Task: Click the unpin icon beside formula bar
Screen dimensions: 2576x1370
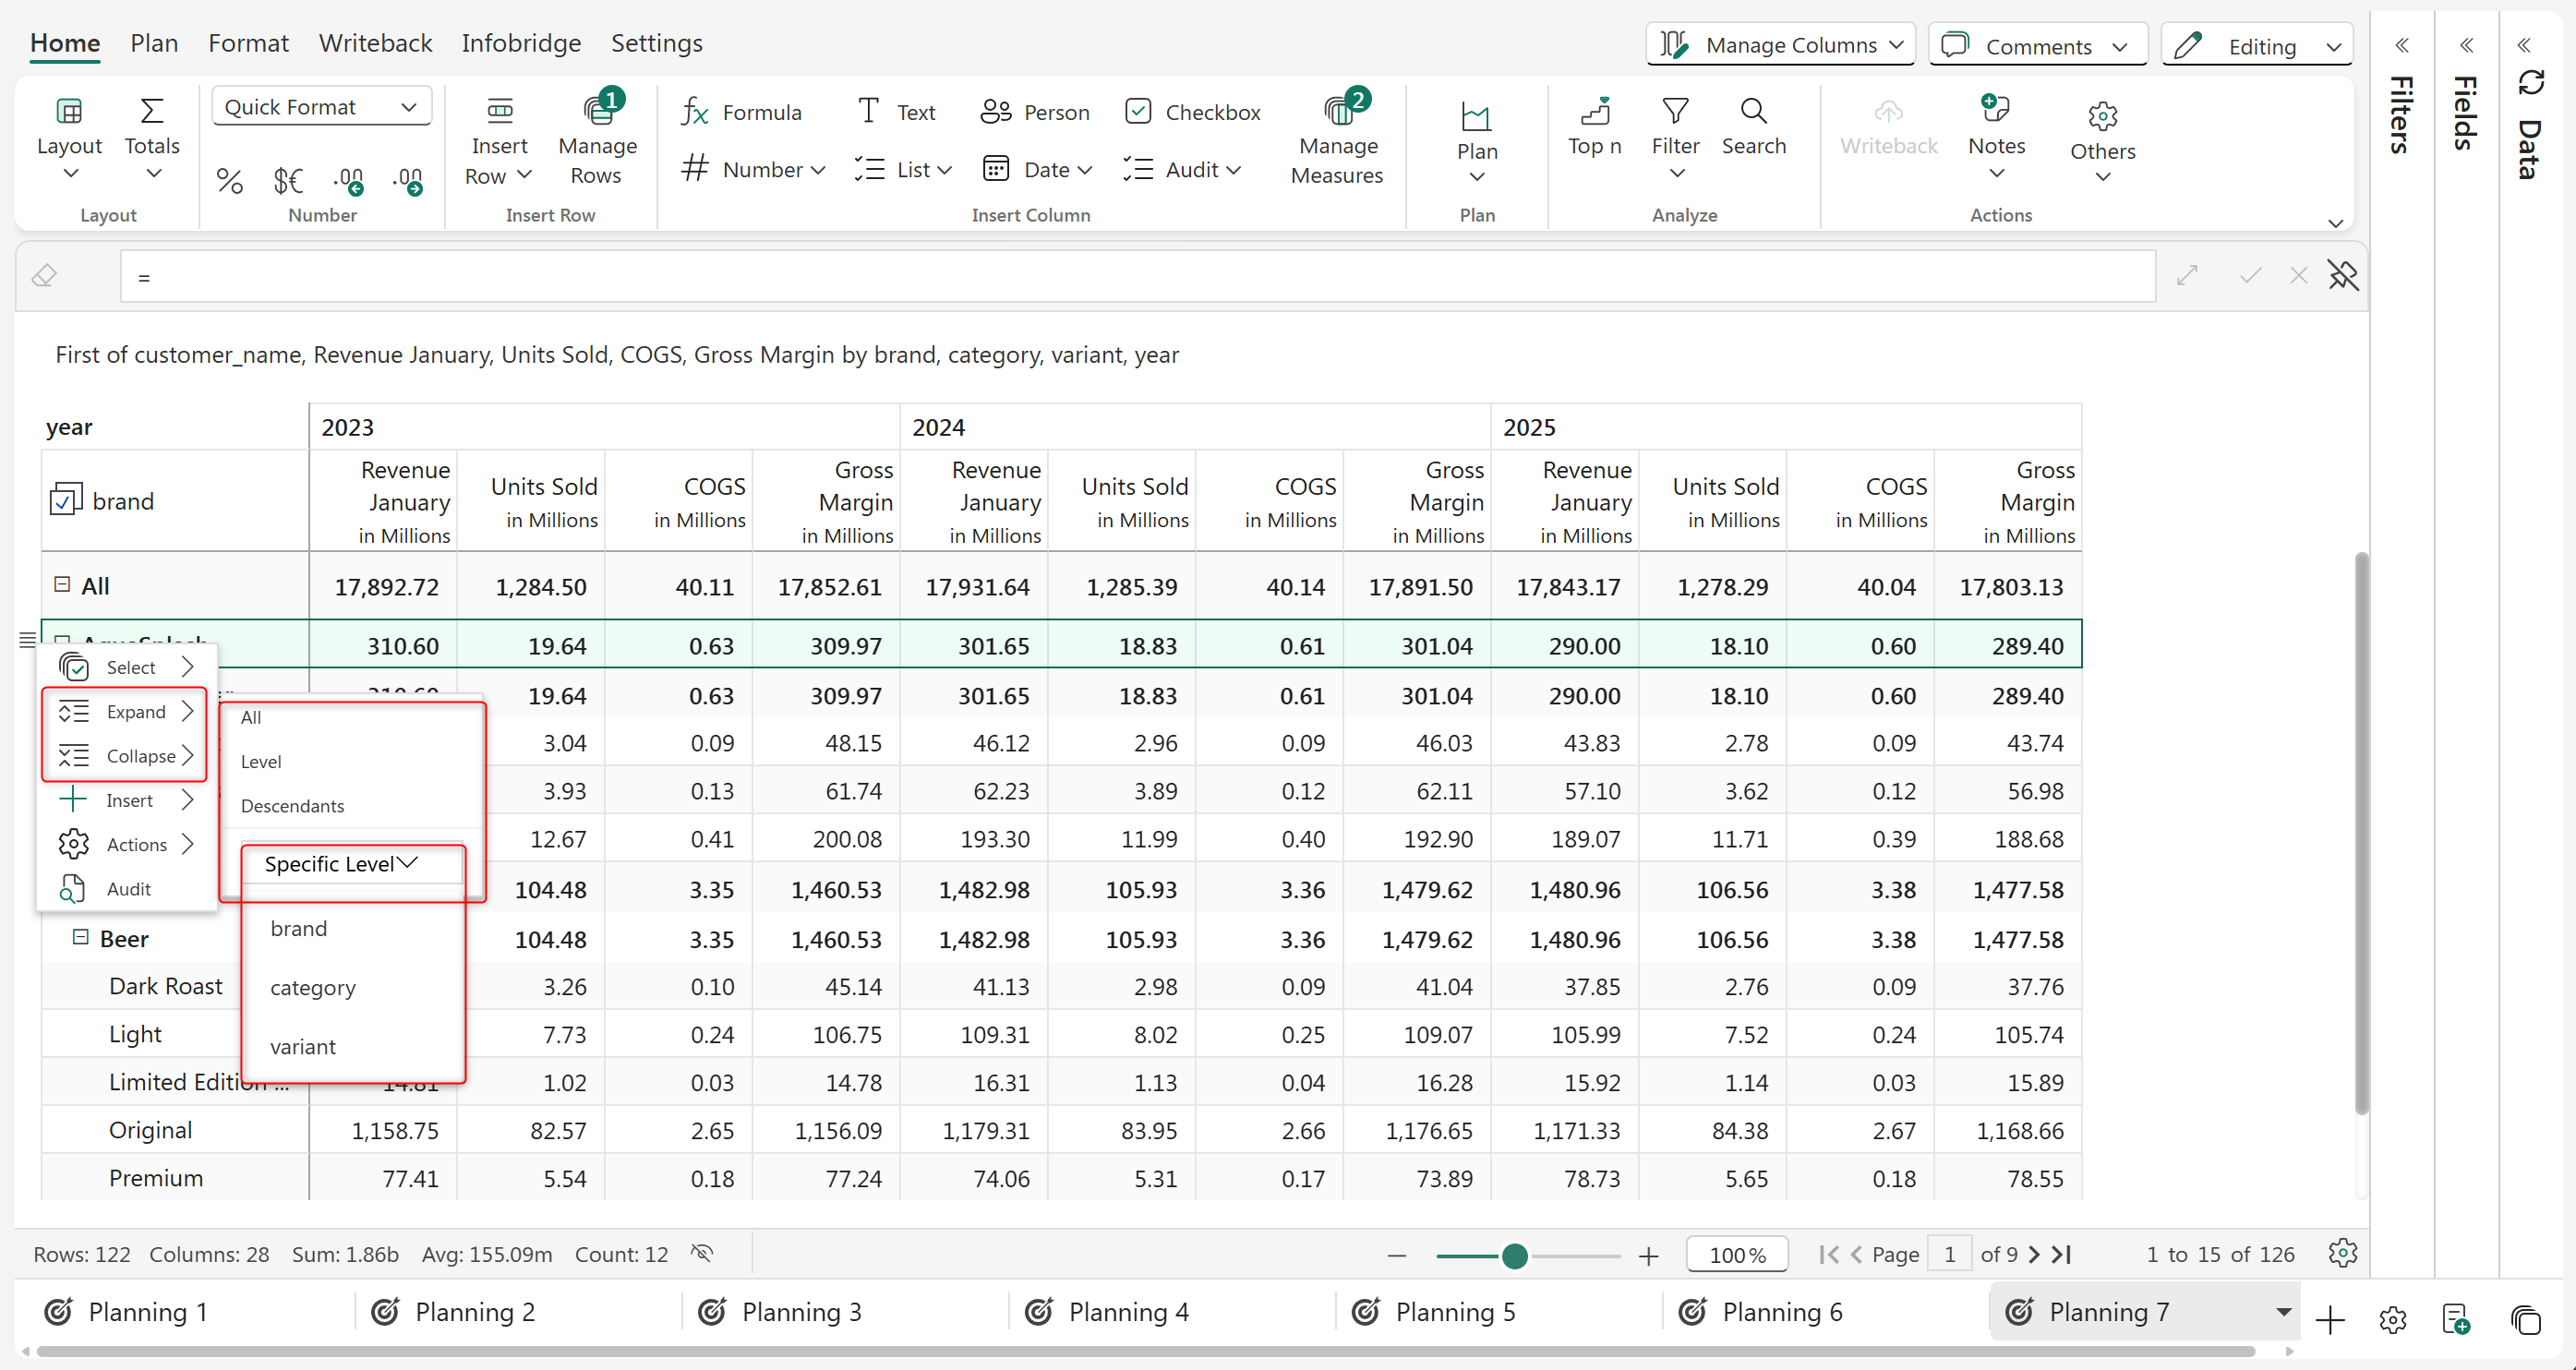Action: 2343,276
